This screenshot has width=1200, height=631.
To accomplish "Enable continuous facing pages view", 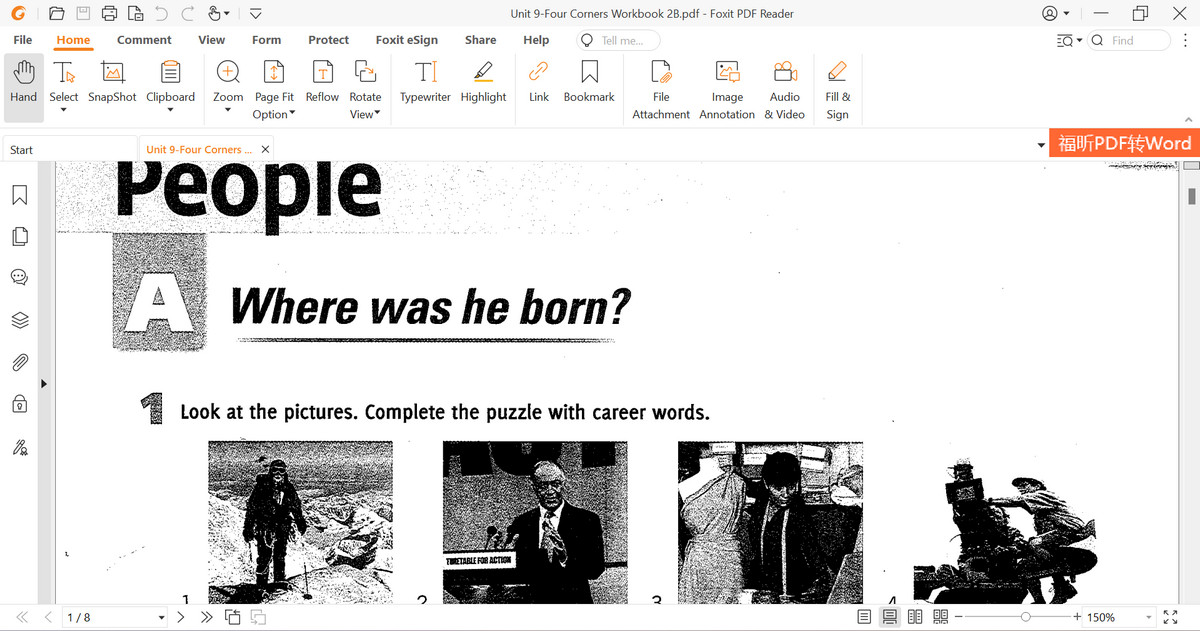I will pyautogui.click(x=941, y=617).
